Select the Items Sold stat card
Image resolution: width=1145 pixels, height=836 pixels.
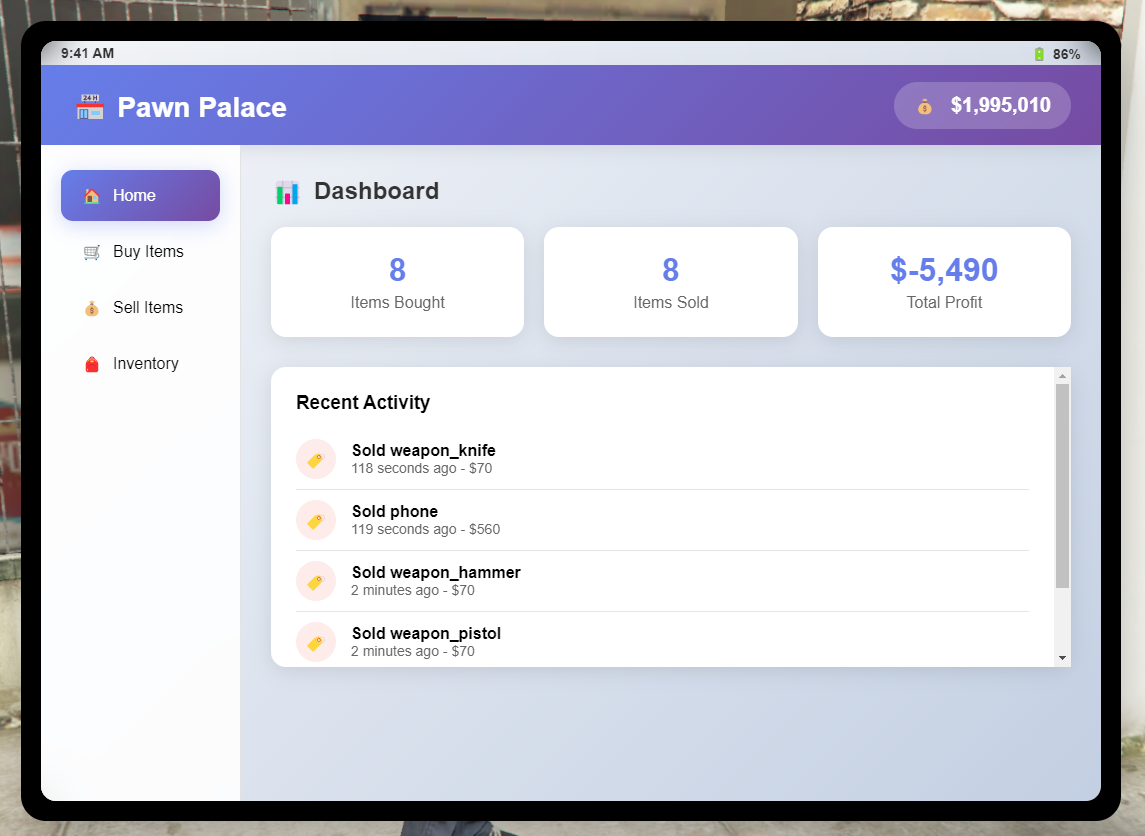click(670, 282)
